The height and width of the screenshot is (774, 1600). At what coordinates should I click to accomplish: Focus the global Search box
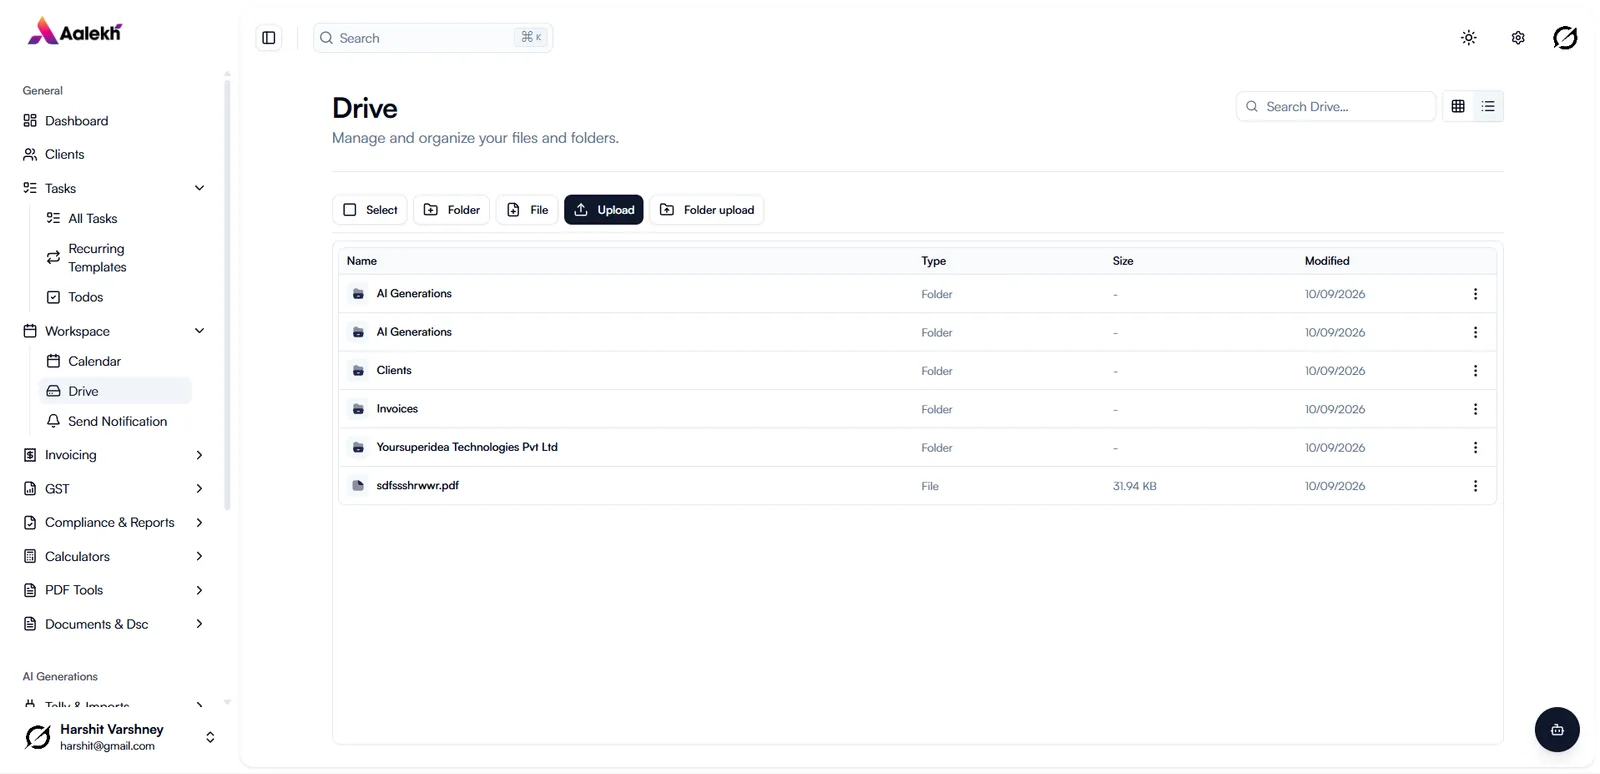click(433, 38)
